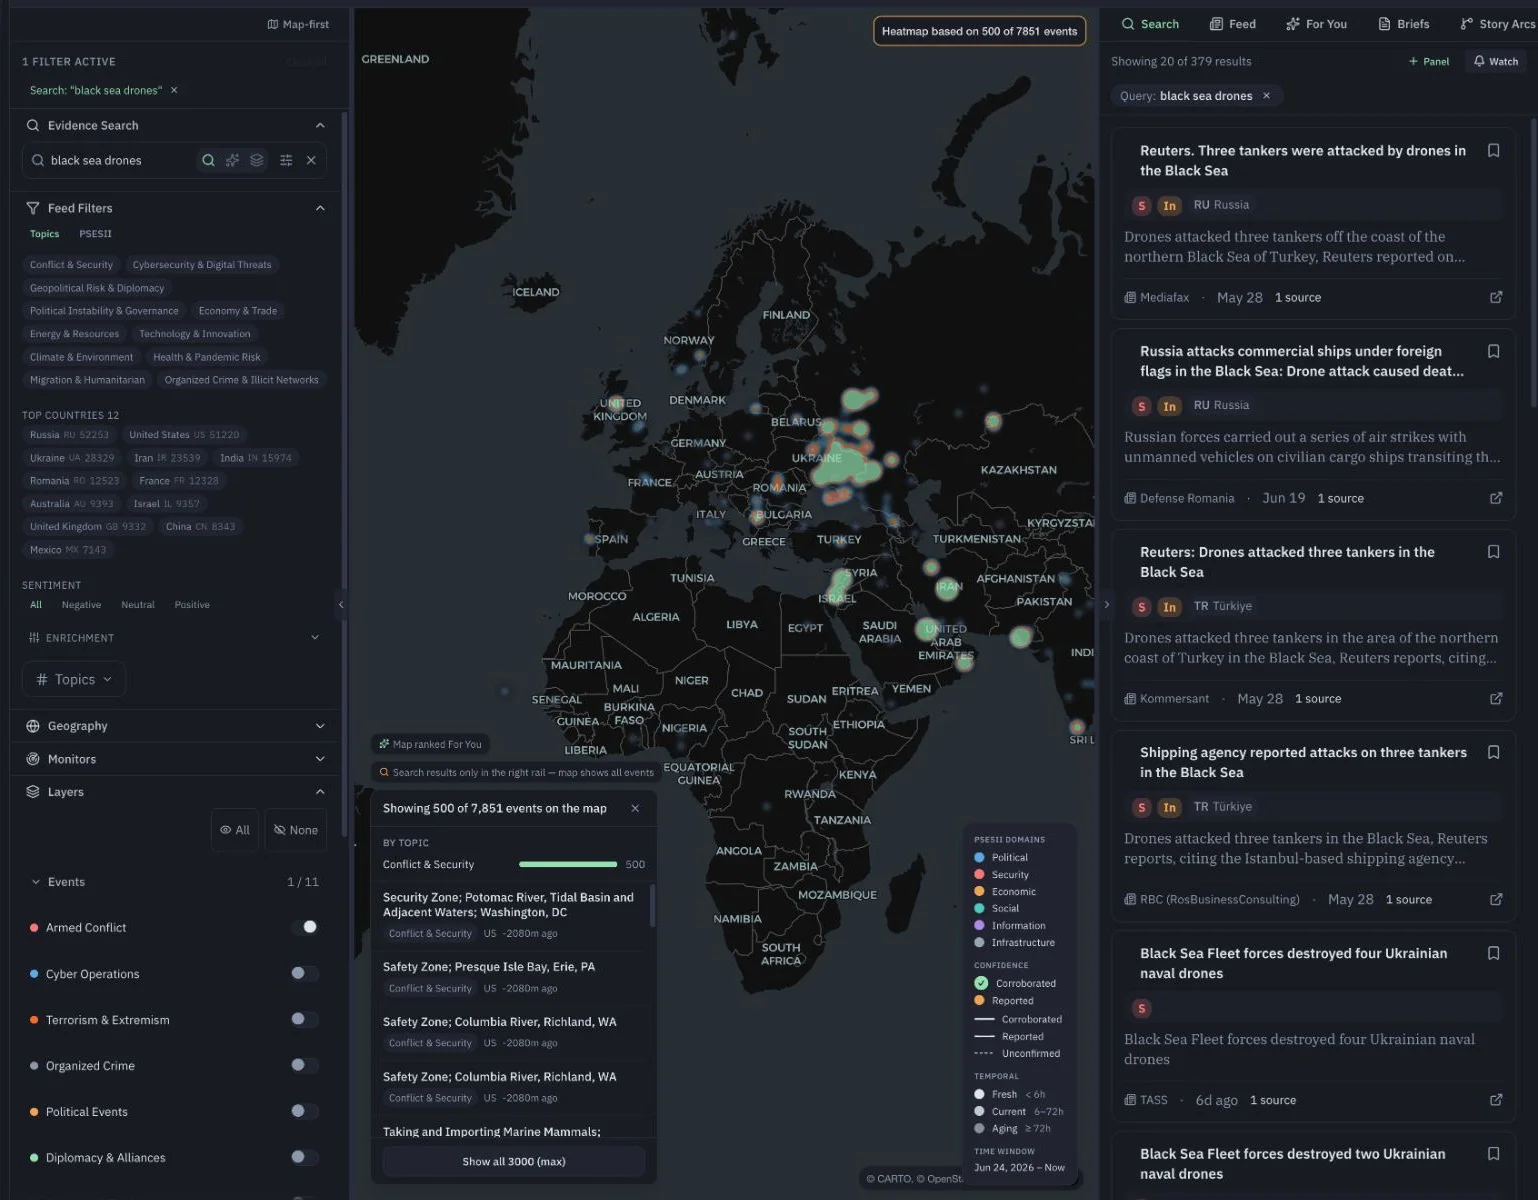Screen dimensions: 1538x1200
Task: Filter by Conflict & Security topic chip
Action: [71, 265]
